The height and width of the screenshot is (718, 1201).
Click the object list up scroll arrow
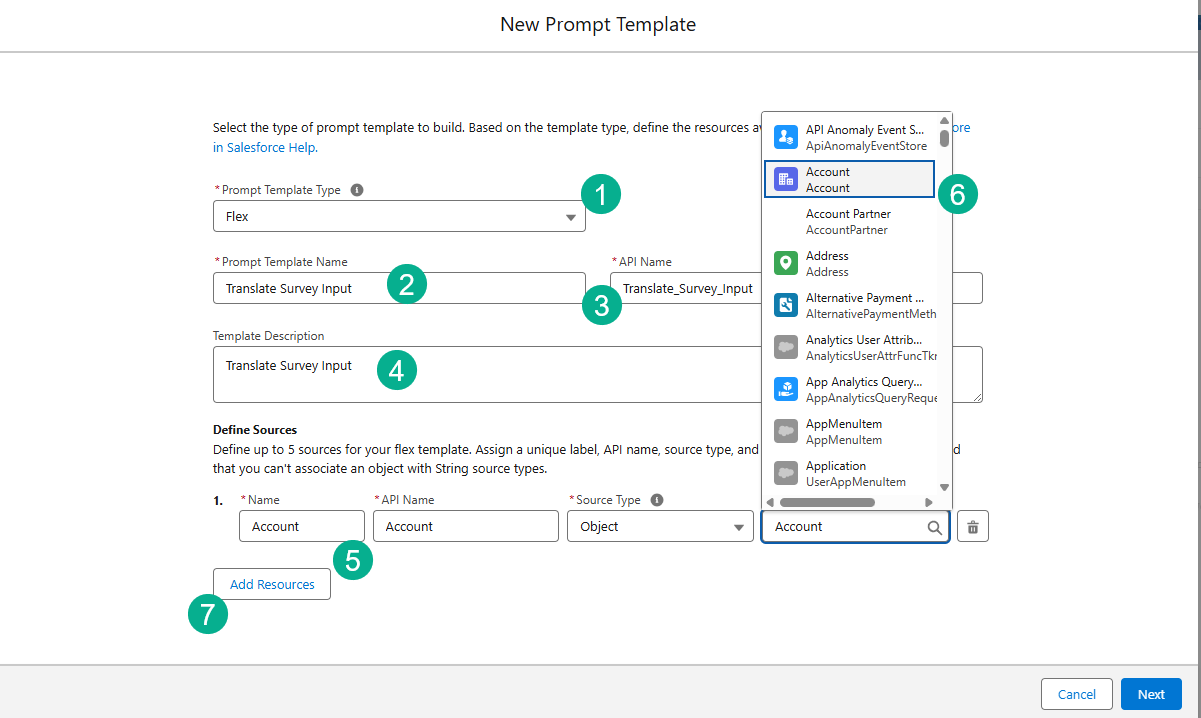tap(944, 121)
